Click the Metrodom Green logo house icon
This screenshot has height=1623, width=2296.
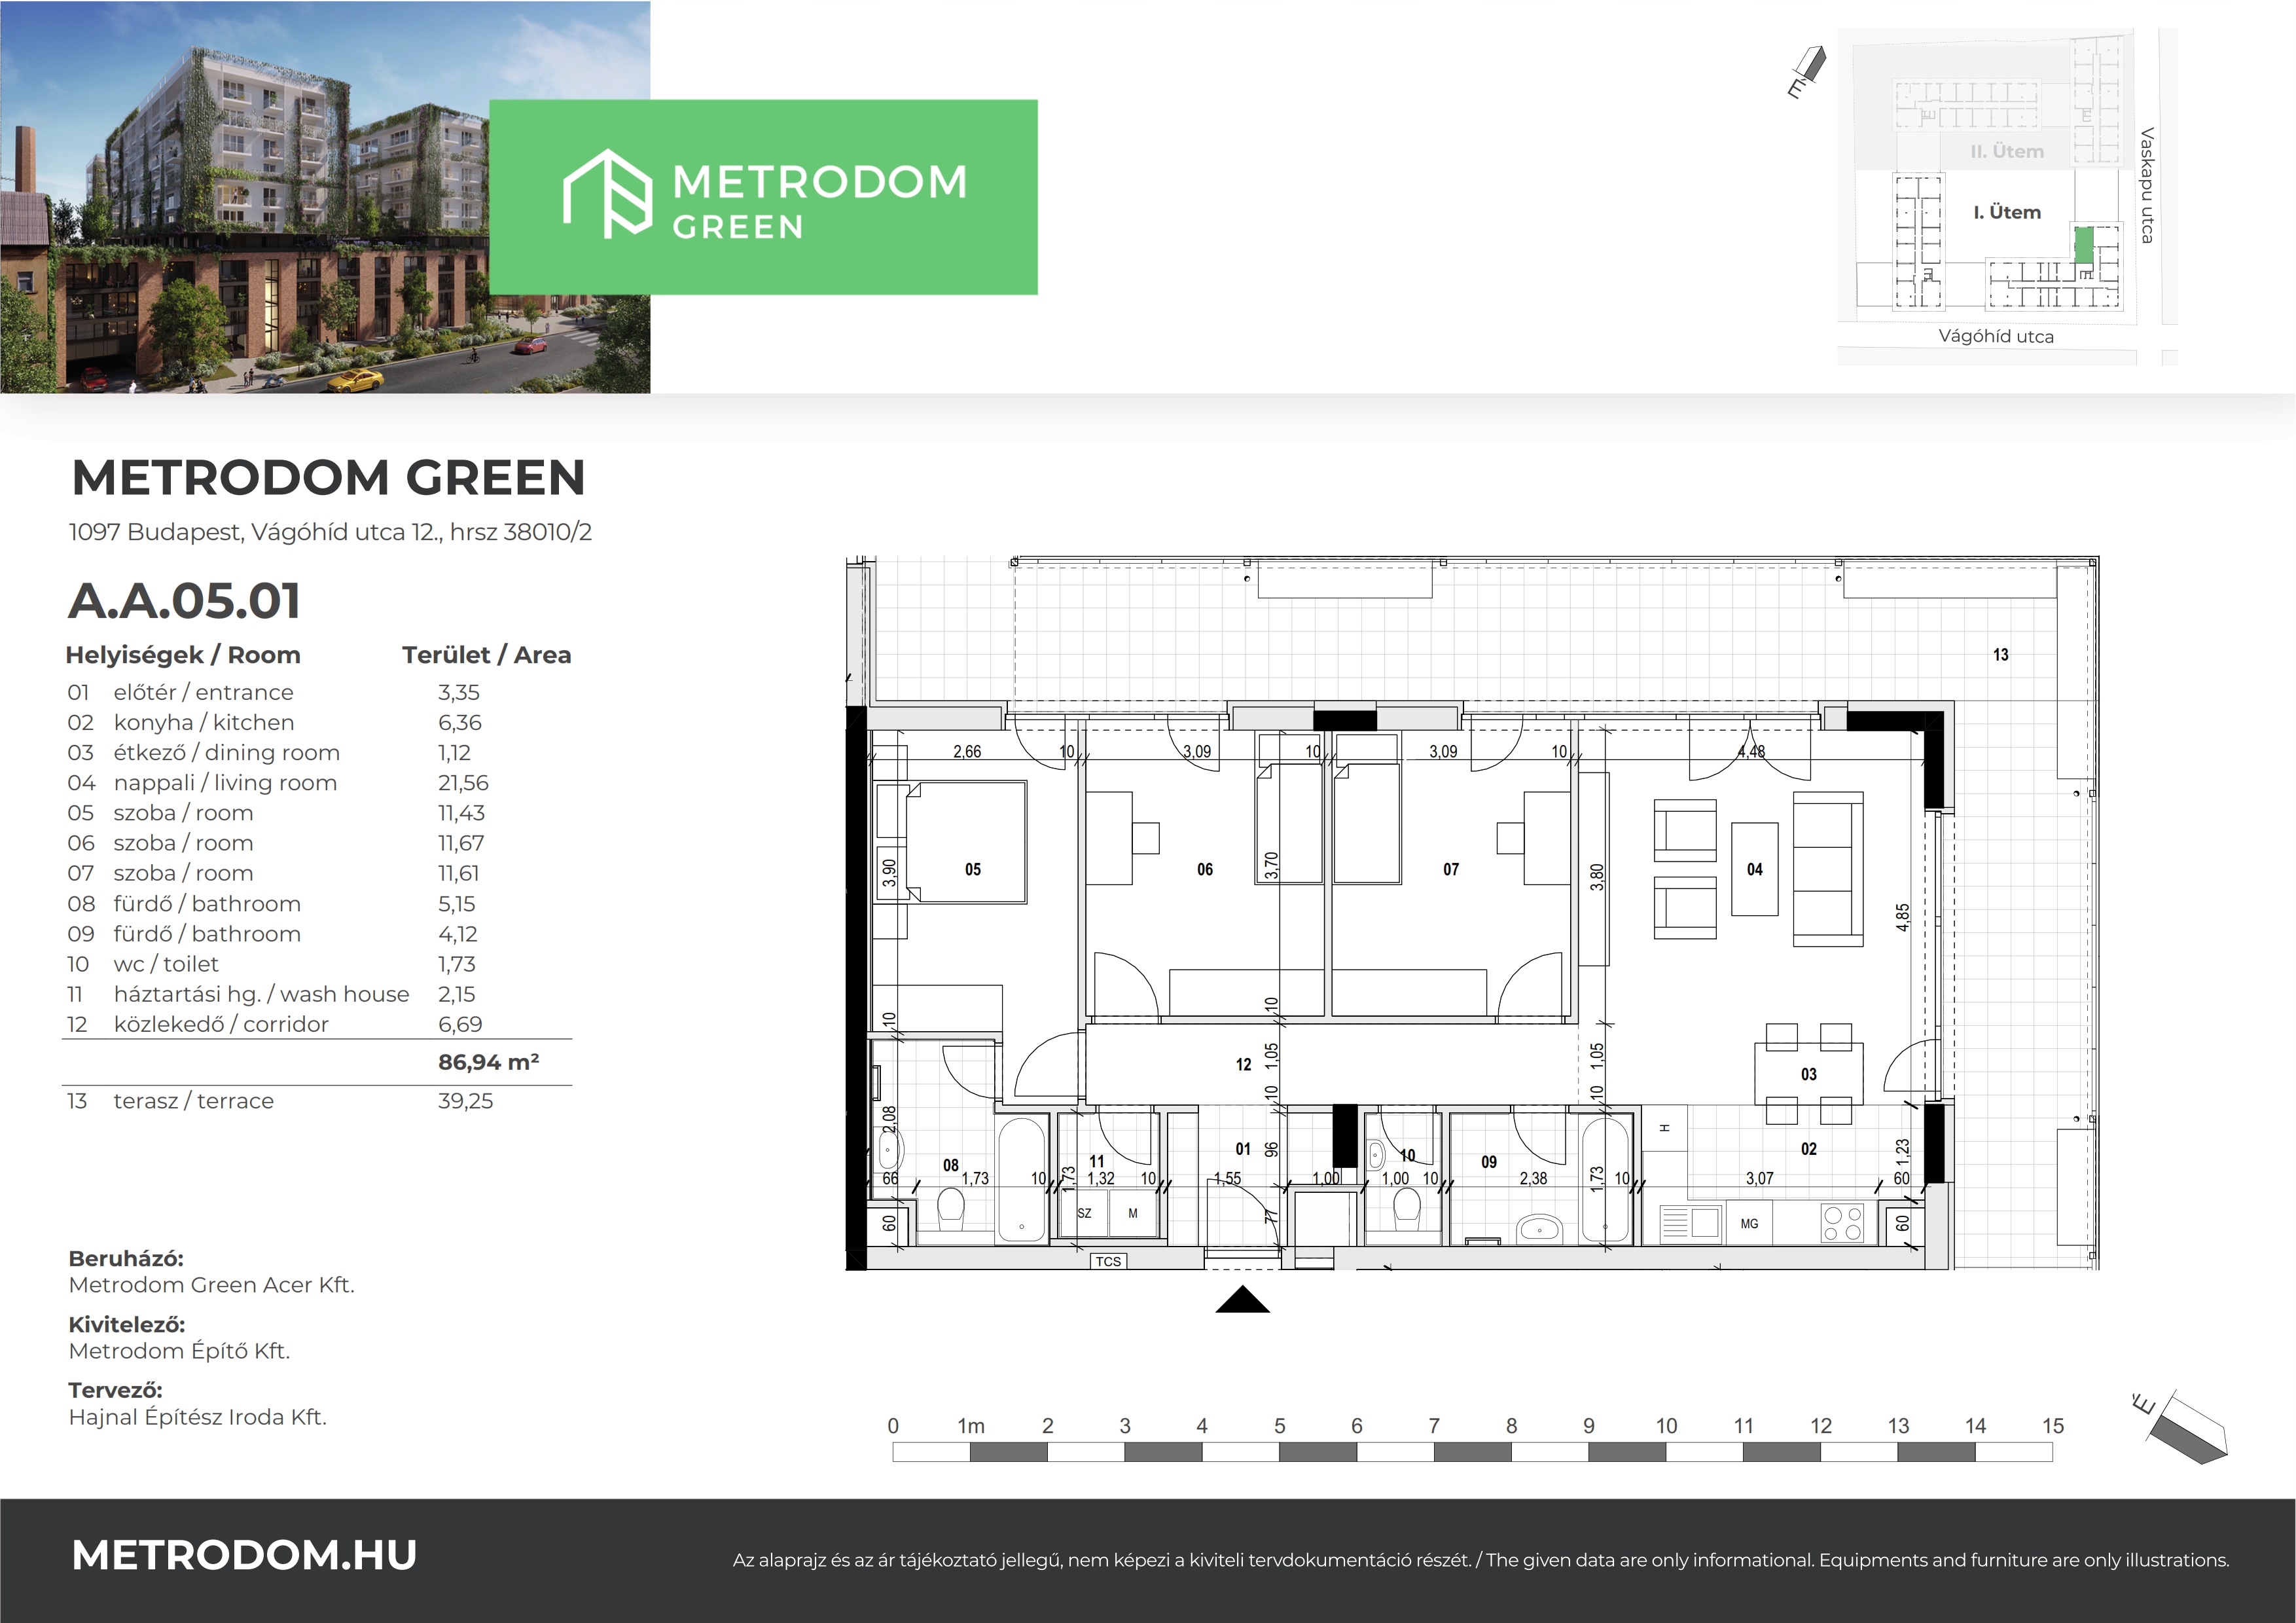tap(607, 194)
